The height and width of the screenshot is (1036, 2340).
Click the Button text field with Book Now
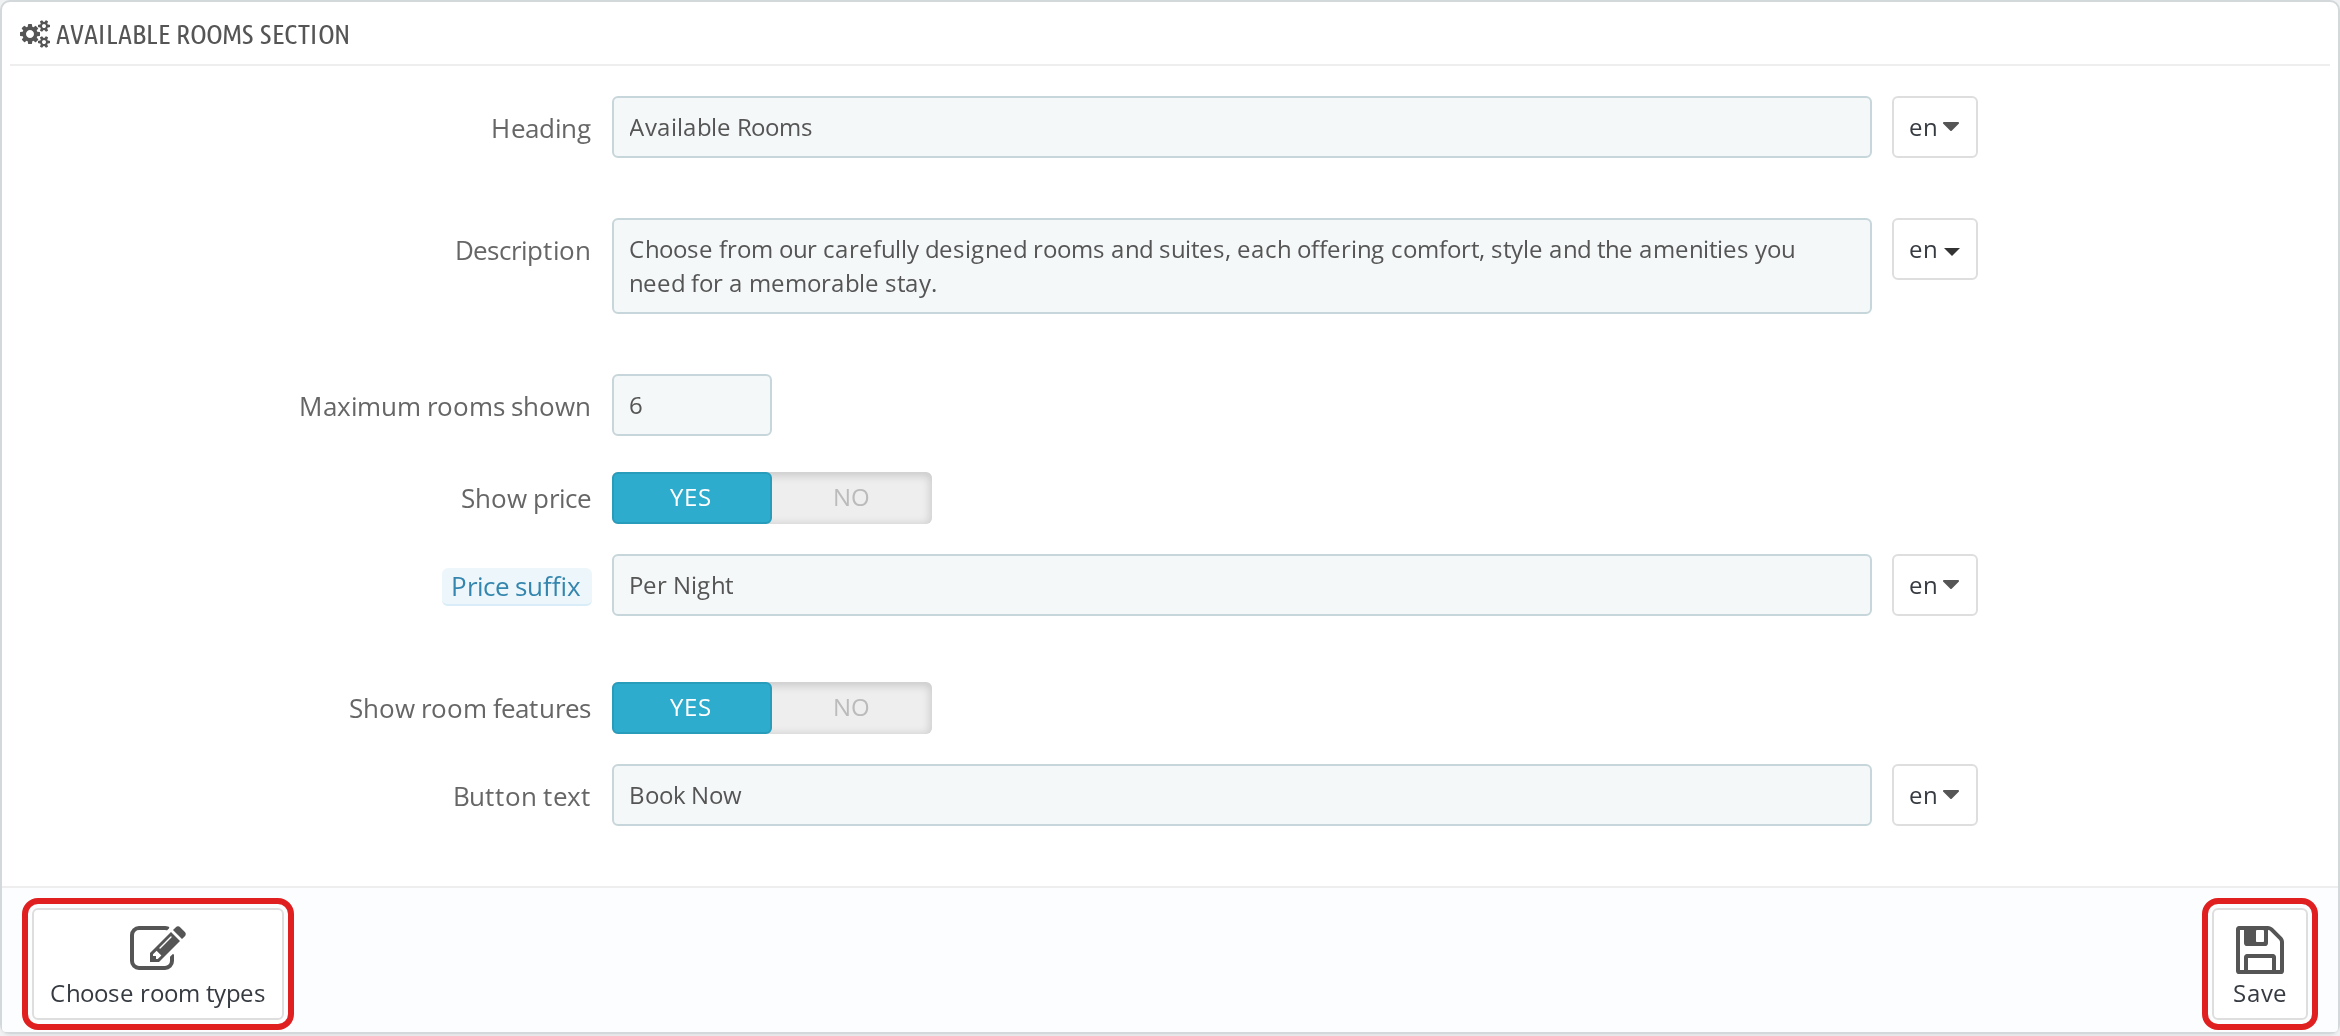(x=1241, y=795)
